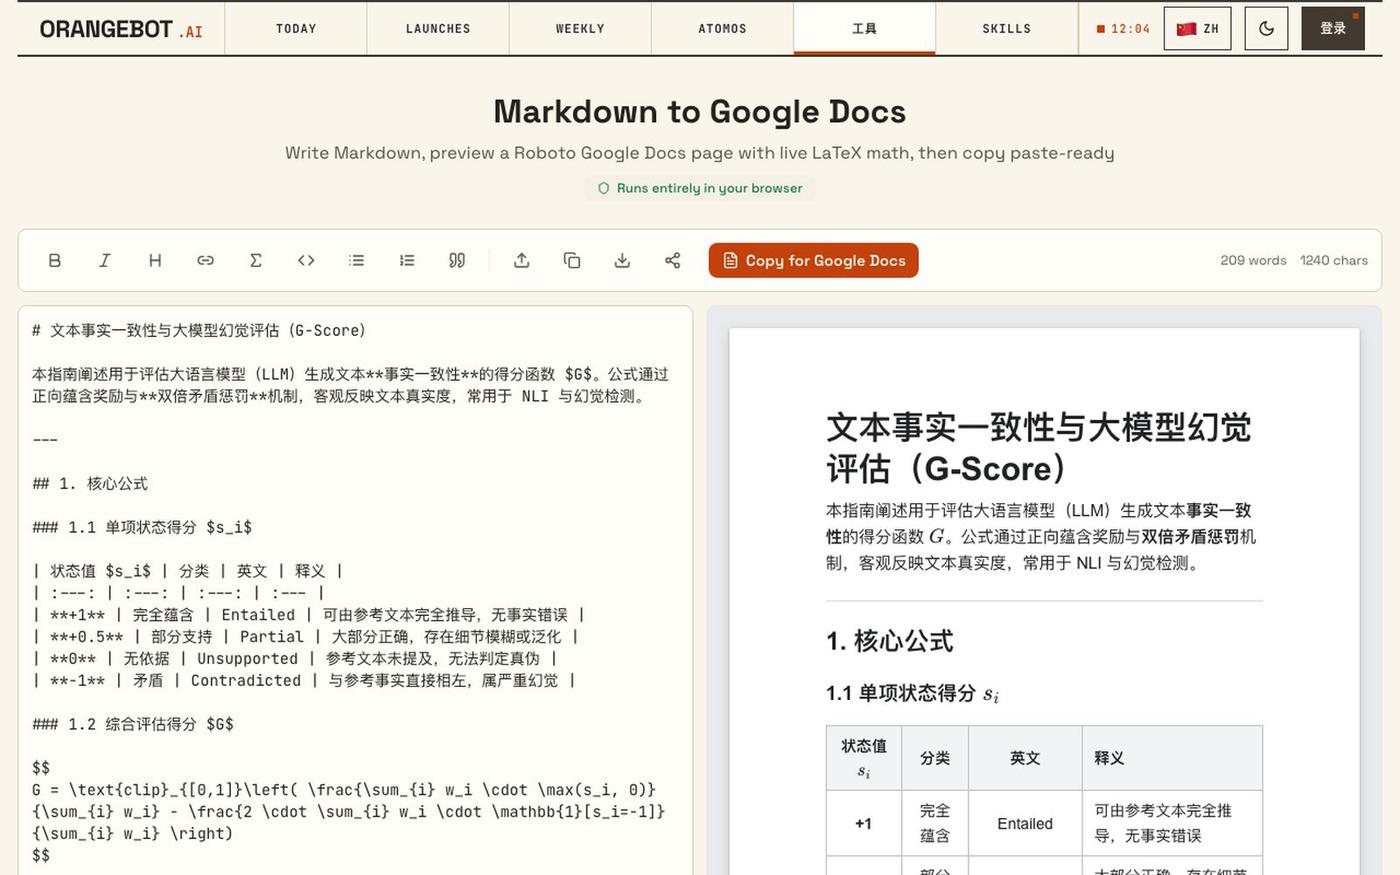The height and width of the screenshot is (875, 1400).
Task: Open the WEEKLY tab
Action: [580, 28]
